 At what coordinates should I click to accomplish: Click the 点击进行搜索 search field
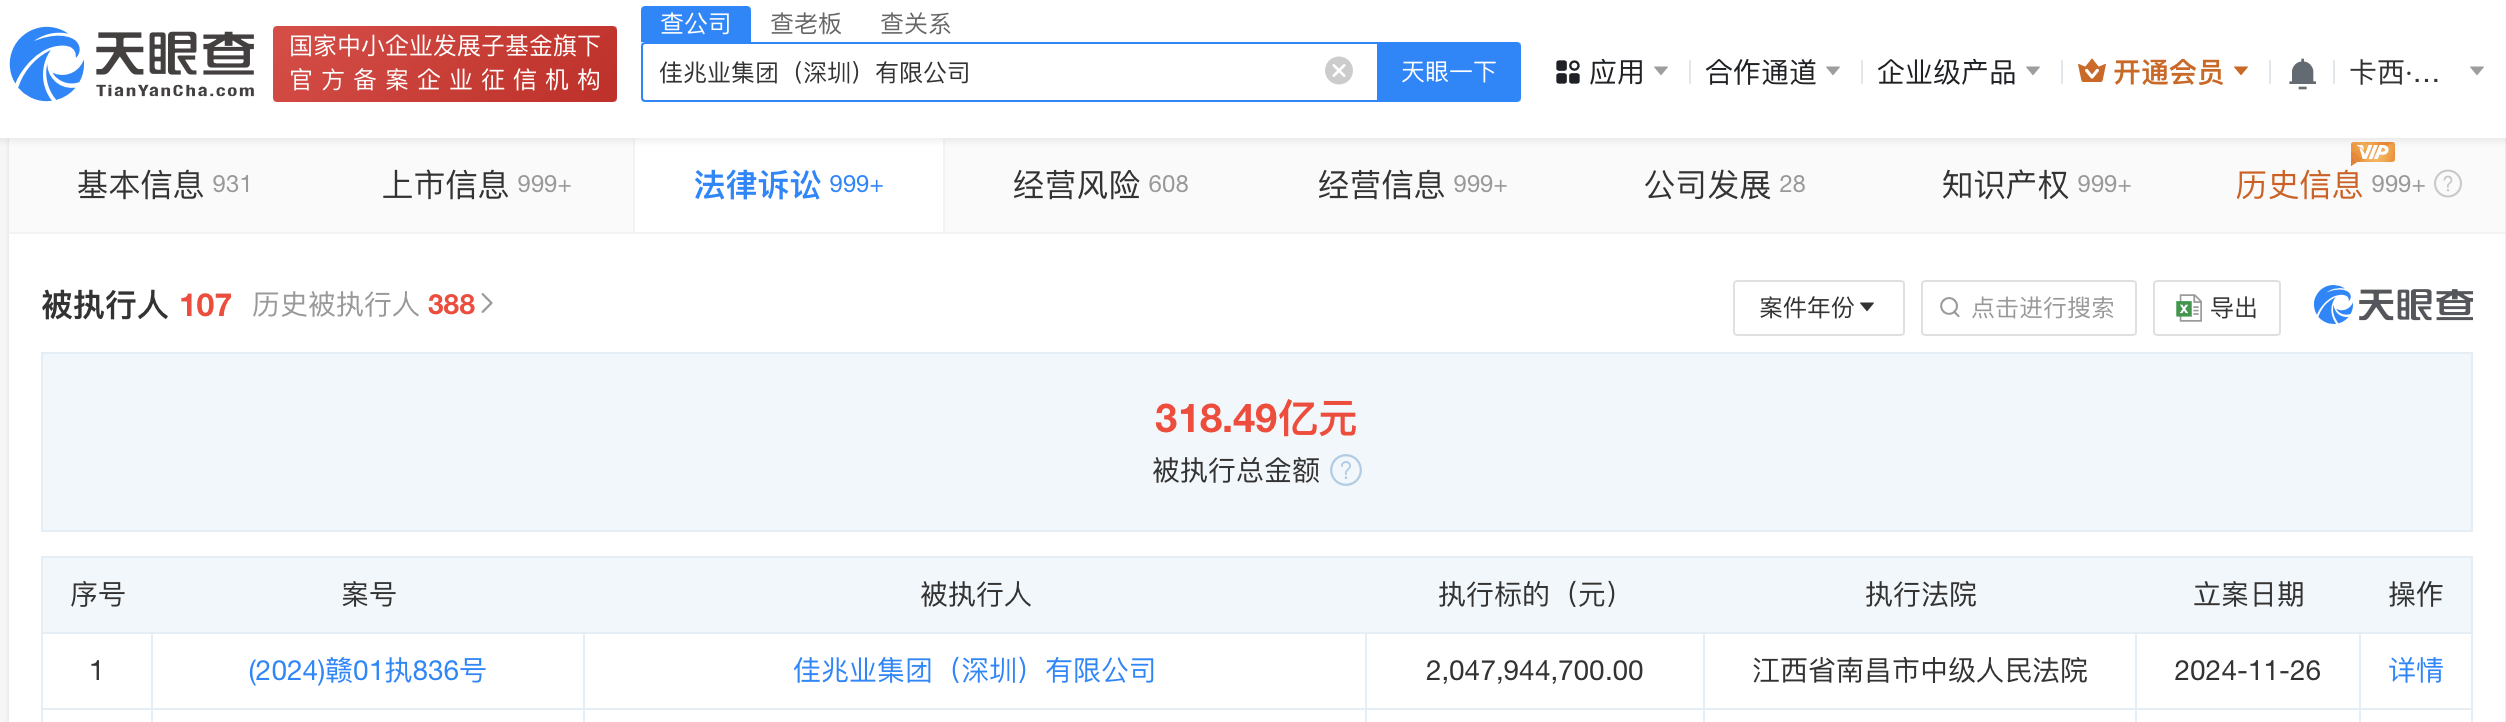(2028, 308)
